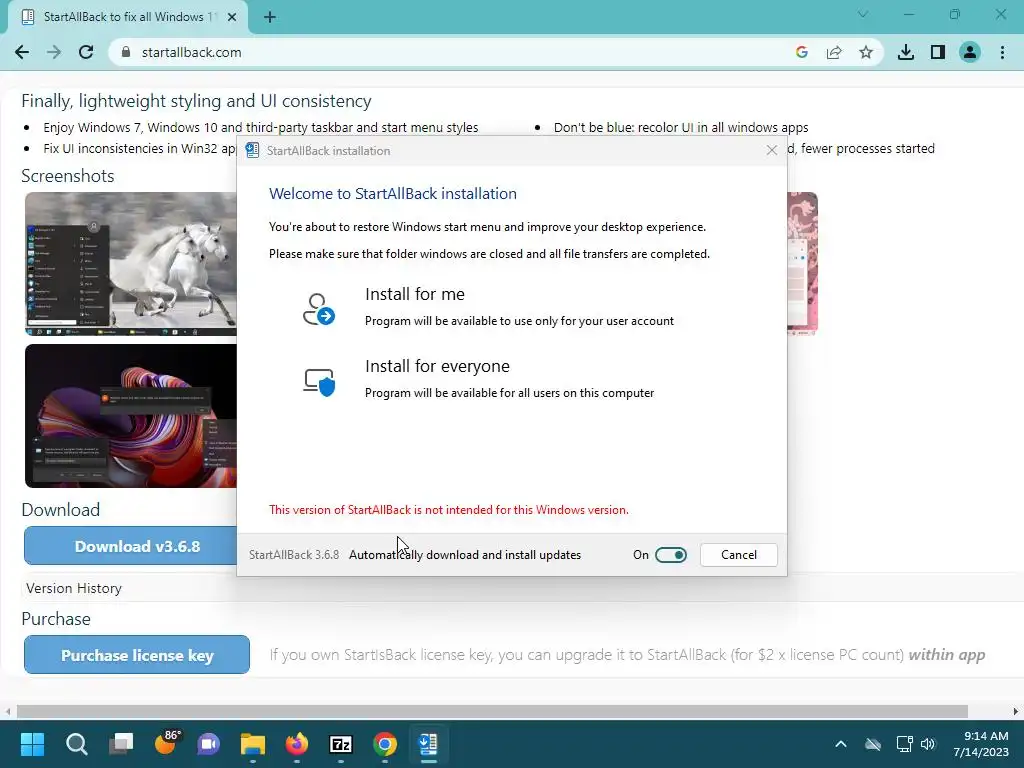Cancel the StartAllBack installation
Image resolution: width=1024 pixels, height=768 pixels.
click(x=739, y=555)
